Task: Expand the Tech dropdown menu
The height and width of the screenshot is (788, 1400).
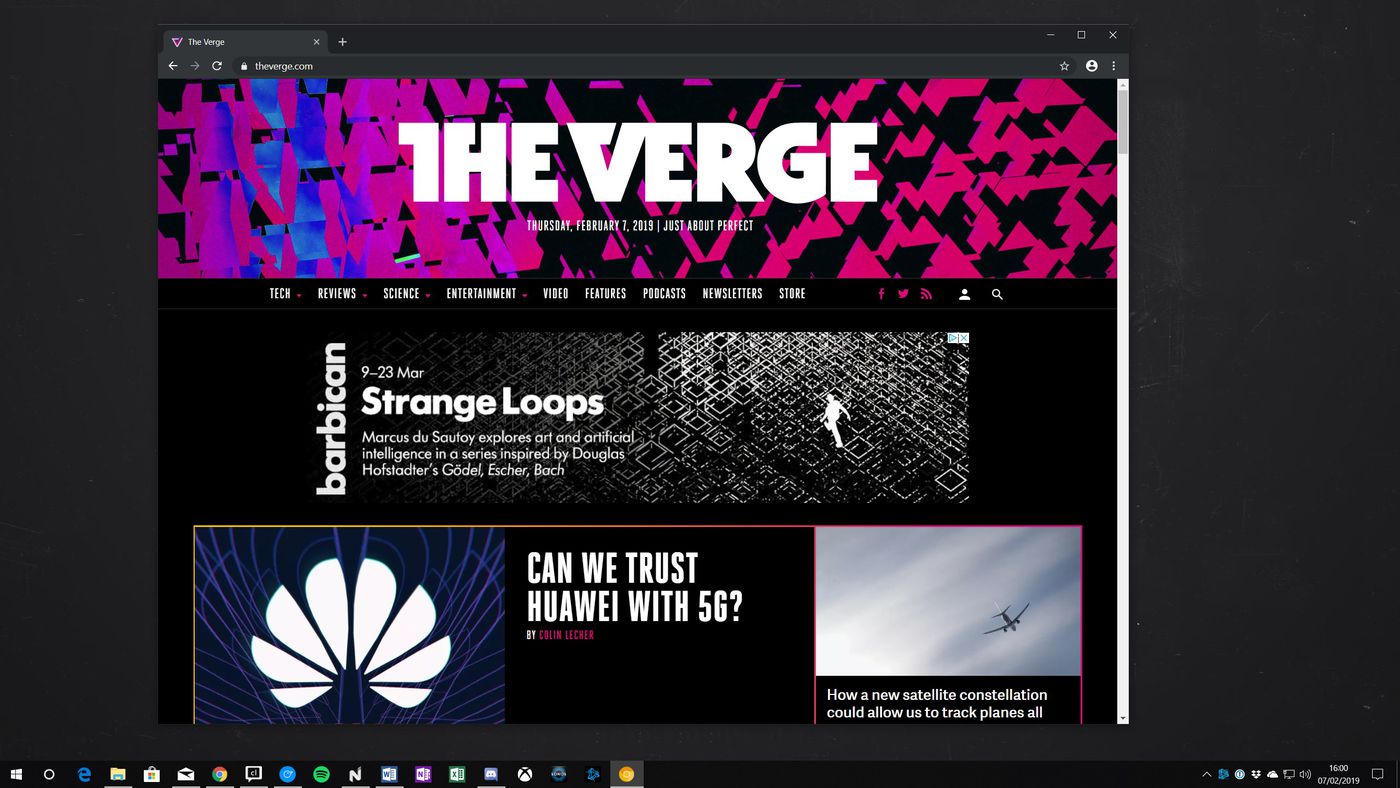Action: [x=285, y=294]
